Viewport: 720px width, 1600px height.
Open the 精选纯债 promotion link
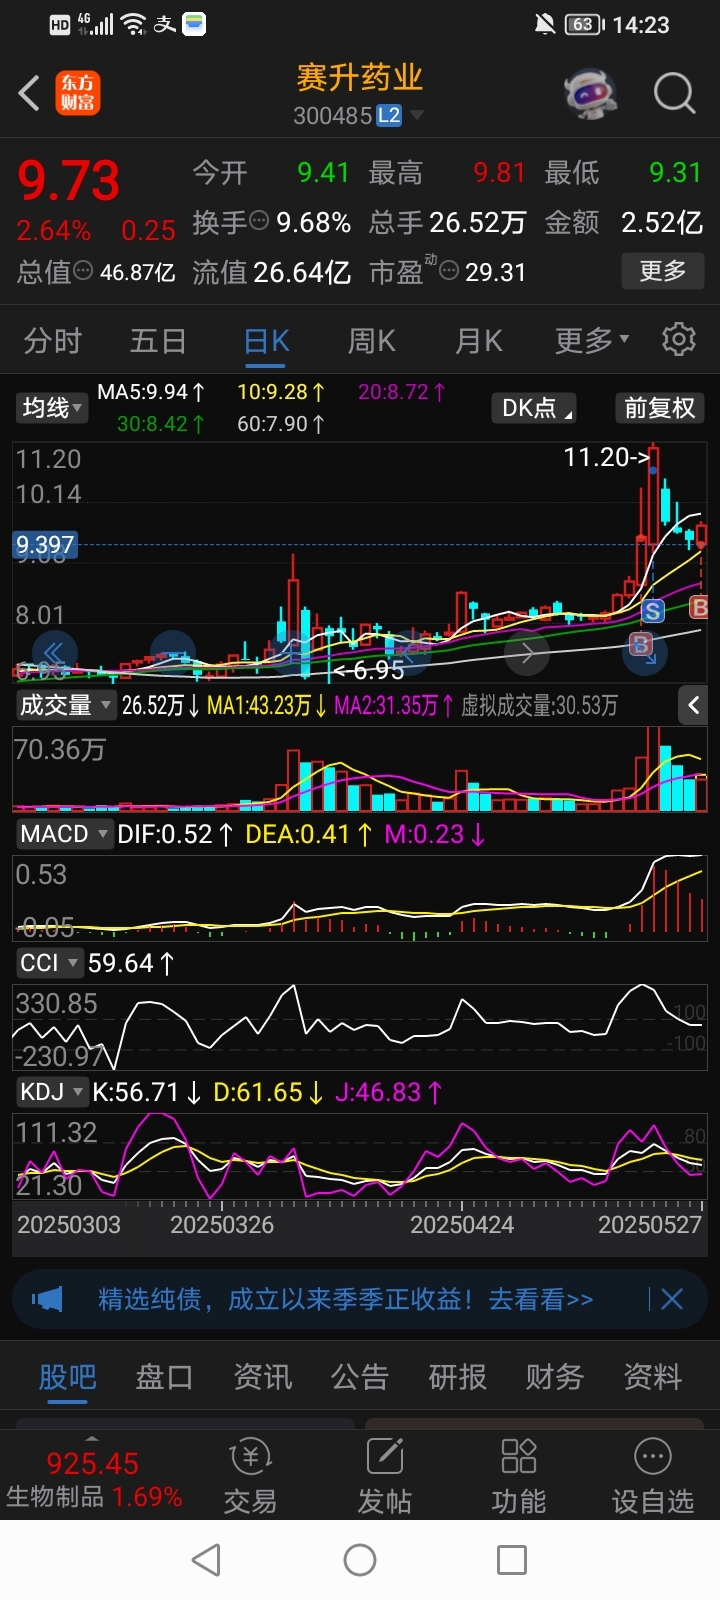pyautogui.click(x=345, y=1299)
